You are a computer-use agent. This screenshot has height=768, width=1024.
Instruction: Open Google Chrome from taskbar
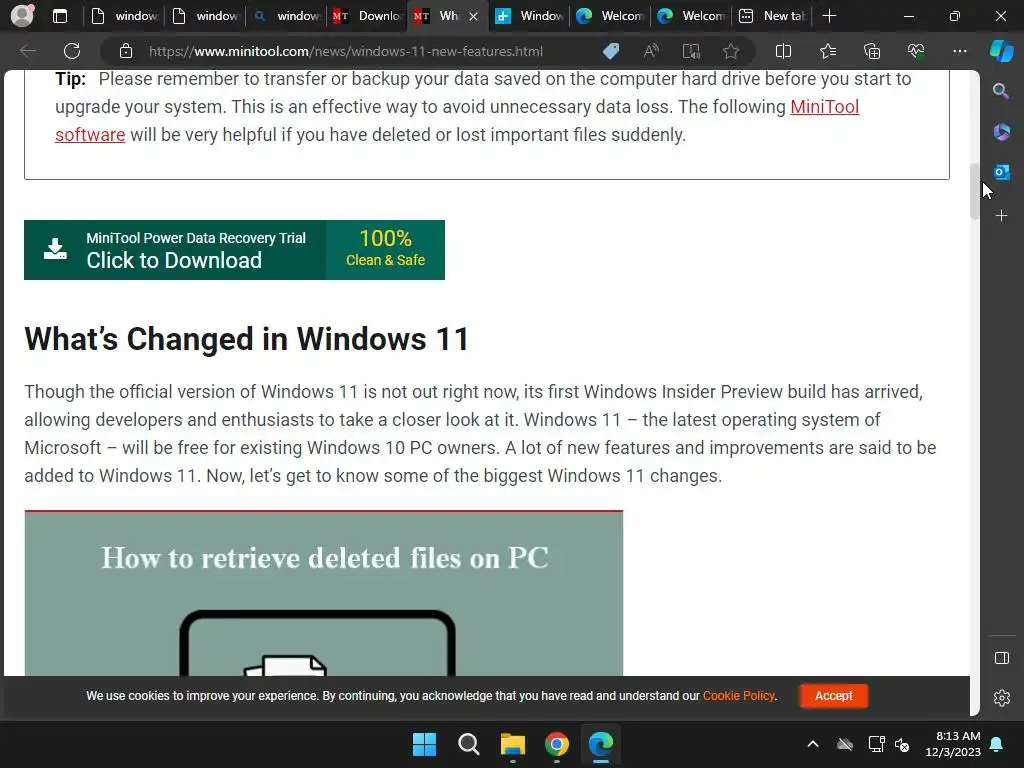pos(556,744)
